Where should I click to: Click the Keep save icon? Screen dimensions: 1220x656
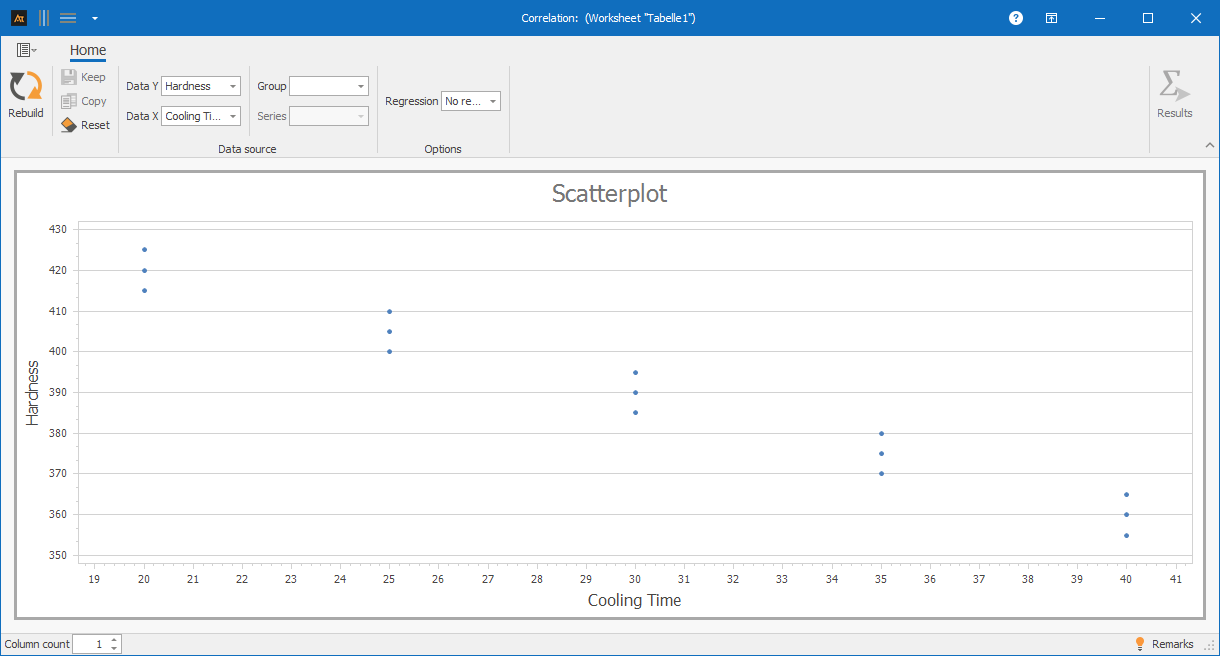click(x=69, y=77)
